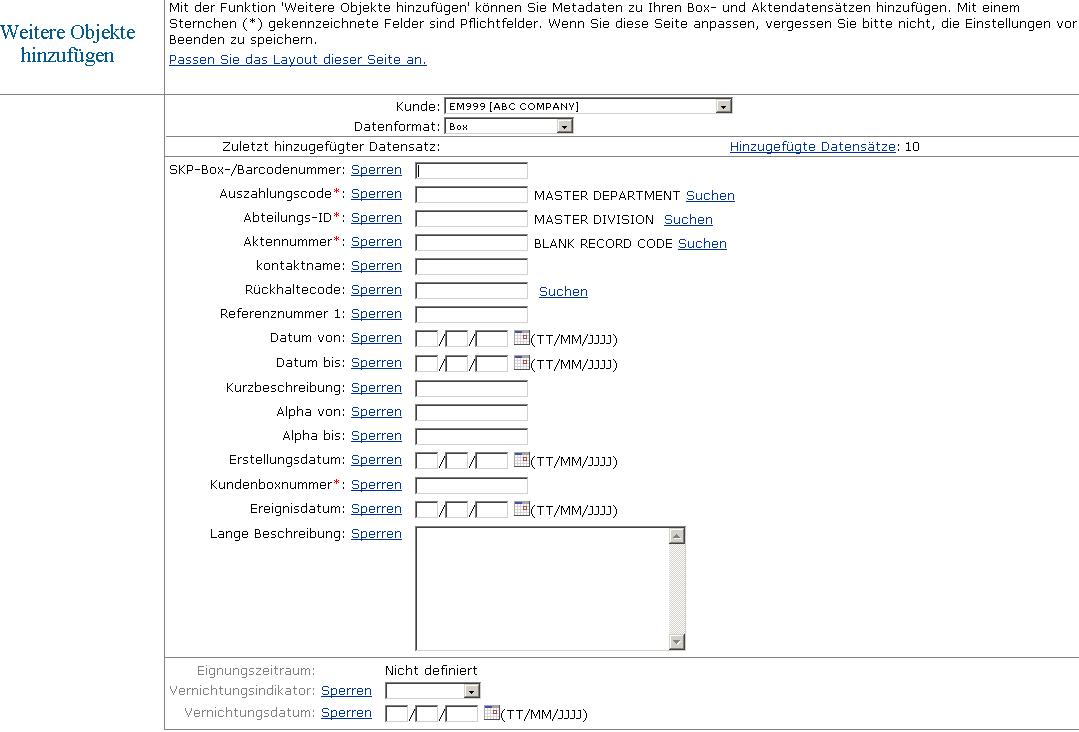Open the page layout customization link
Viewport: 1079px width, 732px height.
click(x=297, y=60)
